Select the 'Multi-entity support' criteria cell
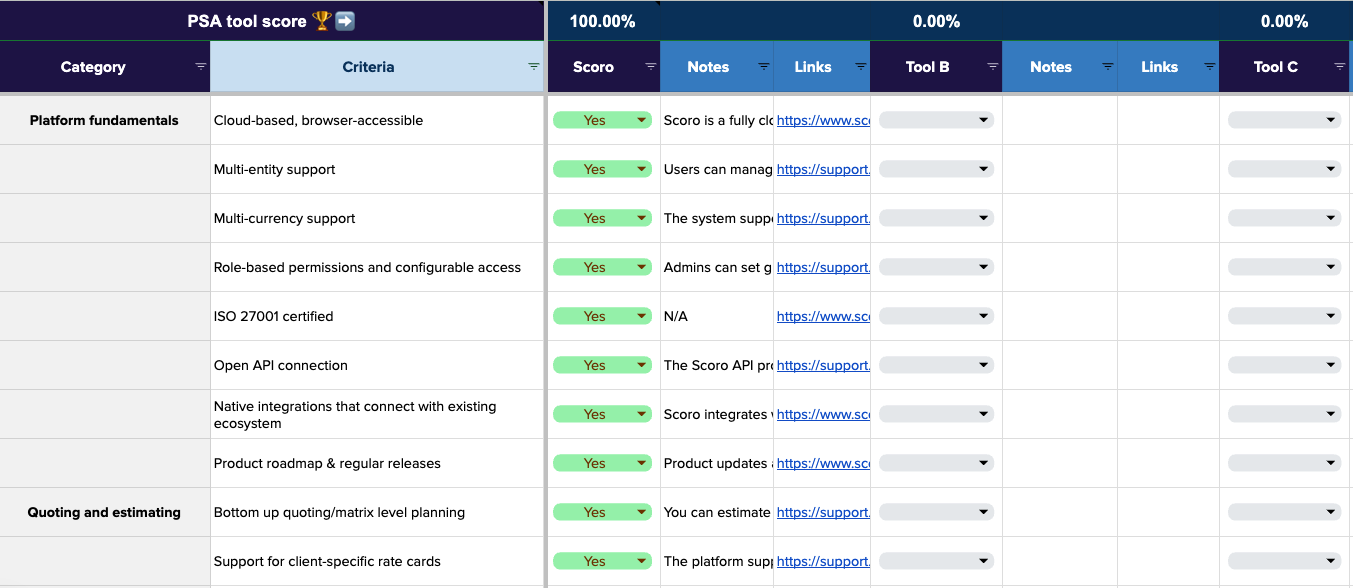 click(377, 169)
